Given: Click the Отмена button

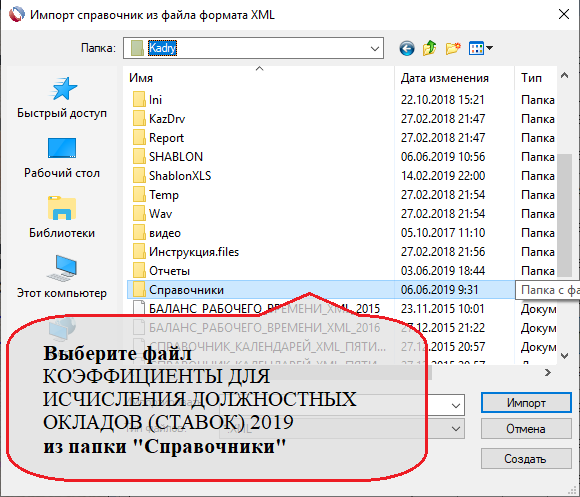Looking at the screenshot, I should [526, 429].
